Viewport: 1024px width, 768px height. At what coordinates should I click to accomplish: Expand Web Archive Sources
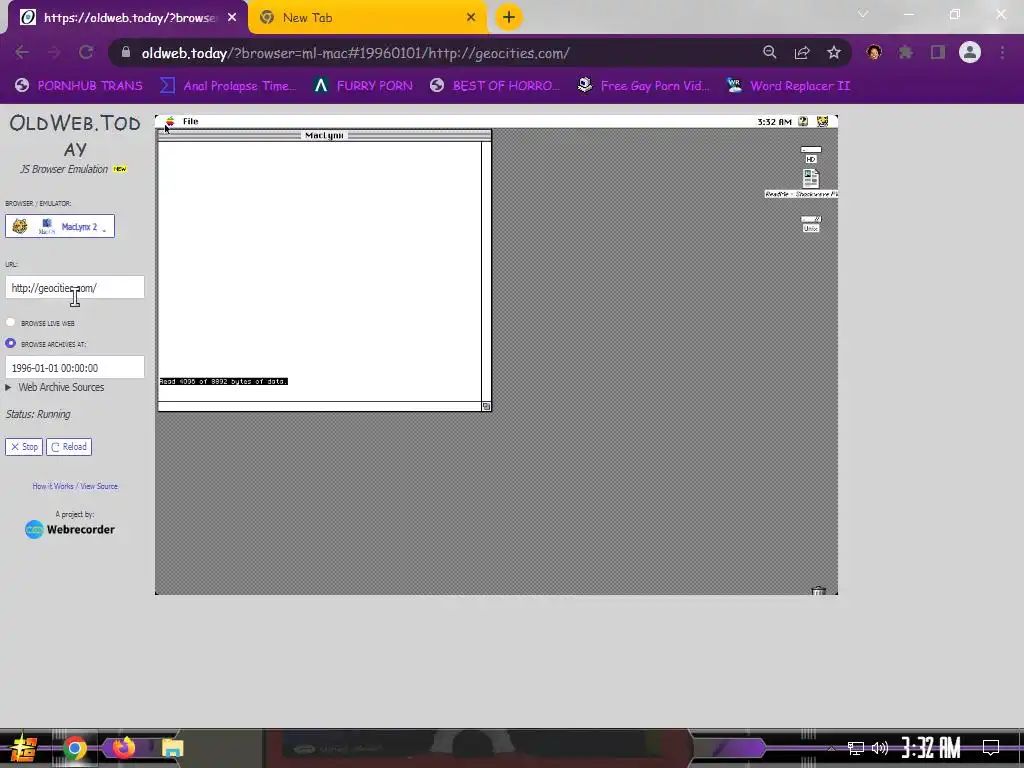[55, 387]
